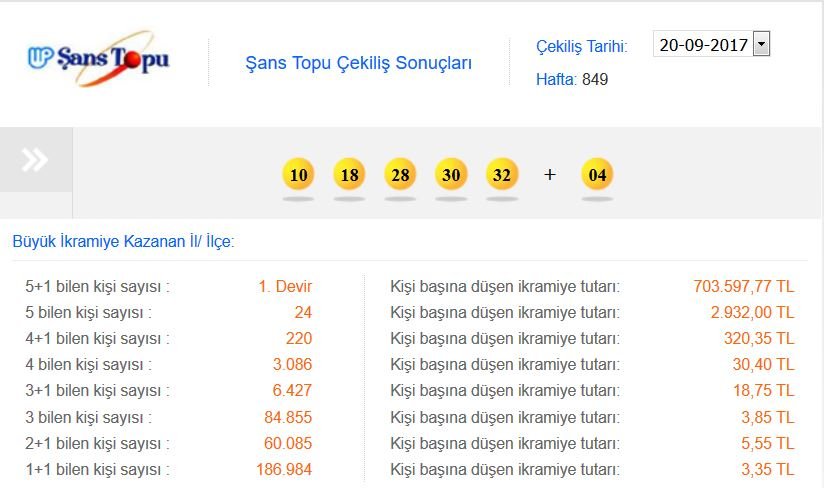Click the Hafta 849 week text
This screenshot has height=488, width=824.
(572, 79)
